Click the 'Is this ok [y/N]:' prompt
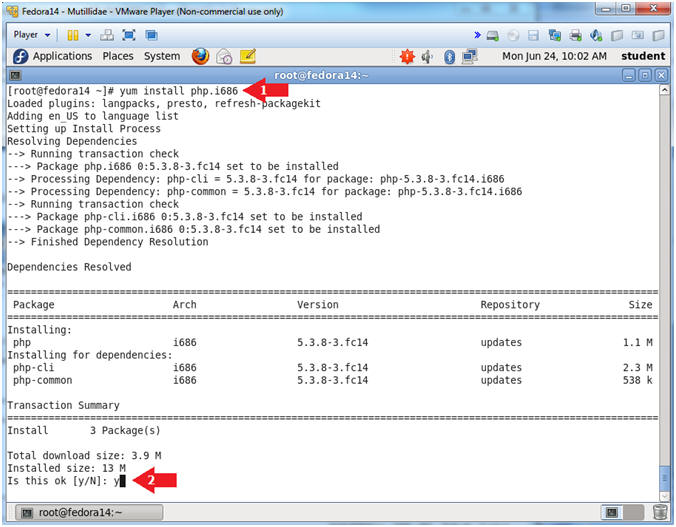The width and height of the screenshot is (676, 527). point(57,481)
